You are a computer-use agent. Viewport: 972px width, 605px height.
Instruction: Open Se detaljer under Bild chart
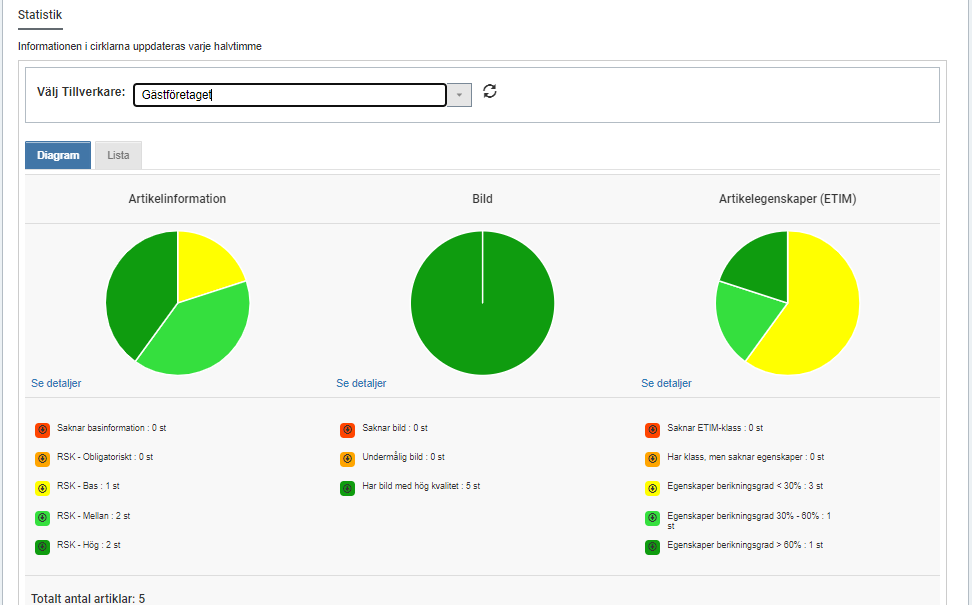pos(361,383)
